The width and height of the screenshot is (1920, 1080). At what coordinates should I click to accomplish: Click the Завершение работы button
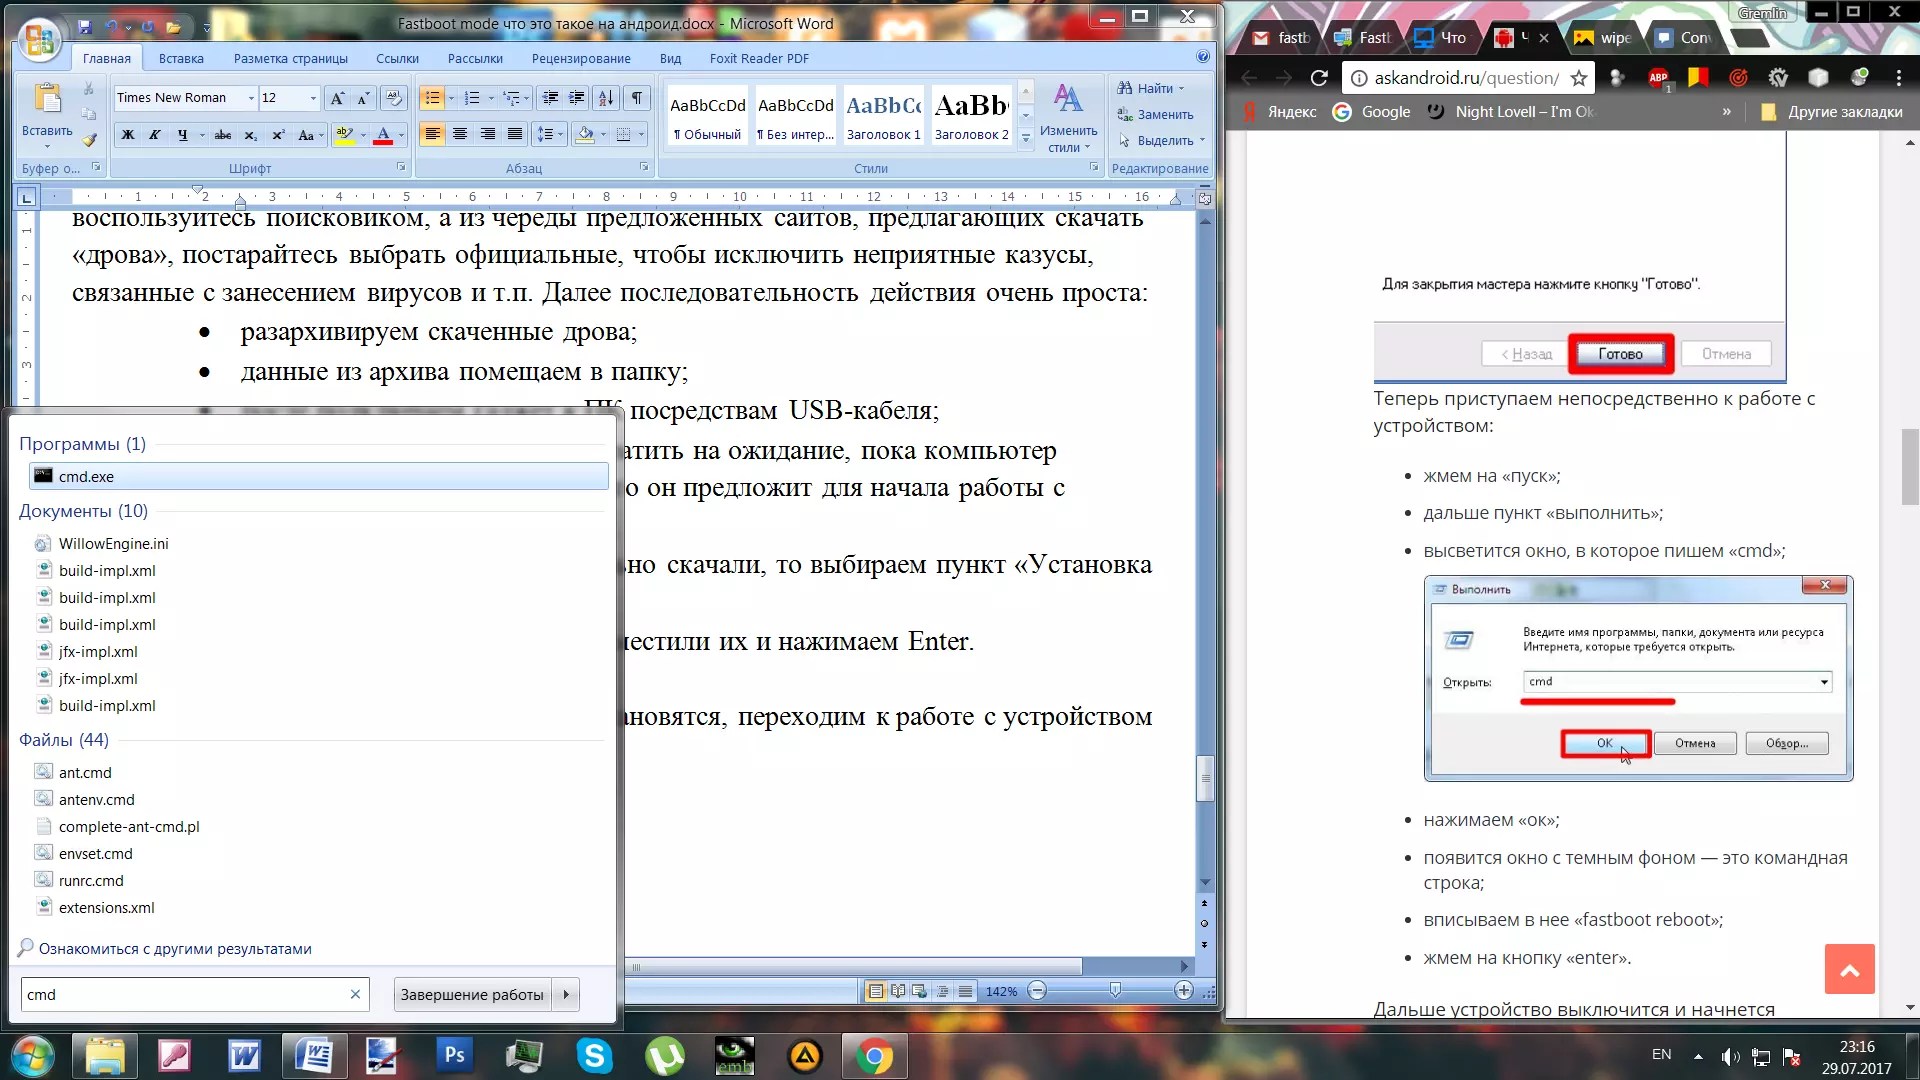pyautogui.click(x=472, y=995)
